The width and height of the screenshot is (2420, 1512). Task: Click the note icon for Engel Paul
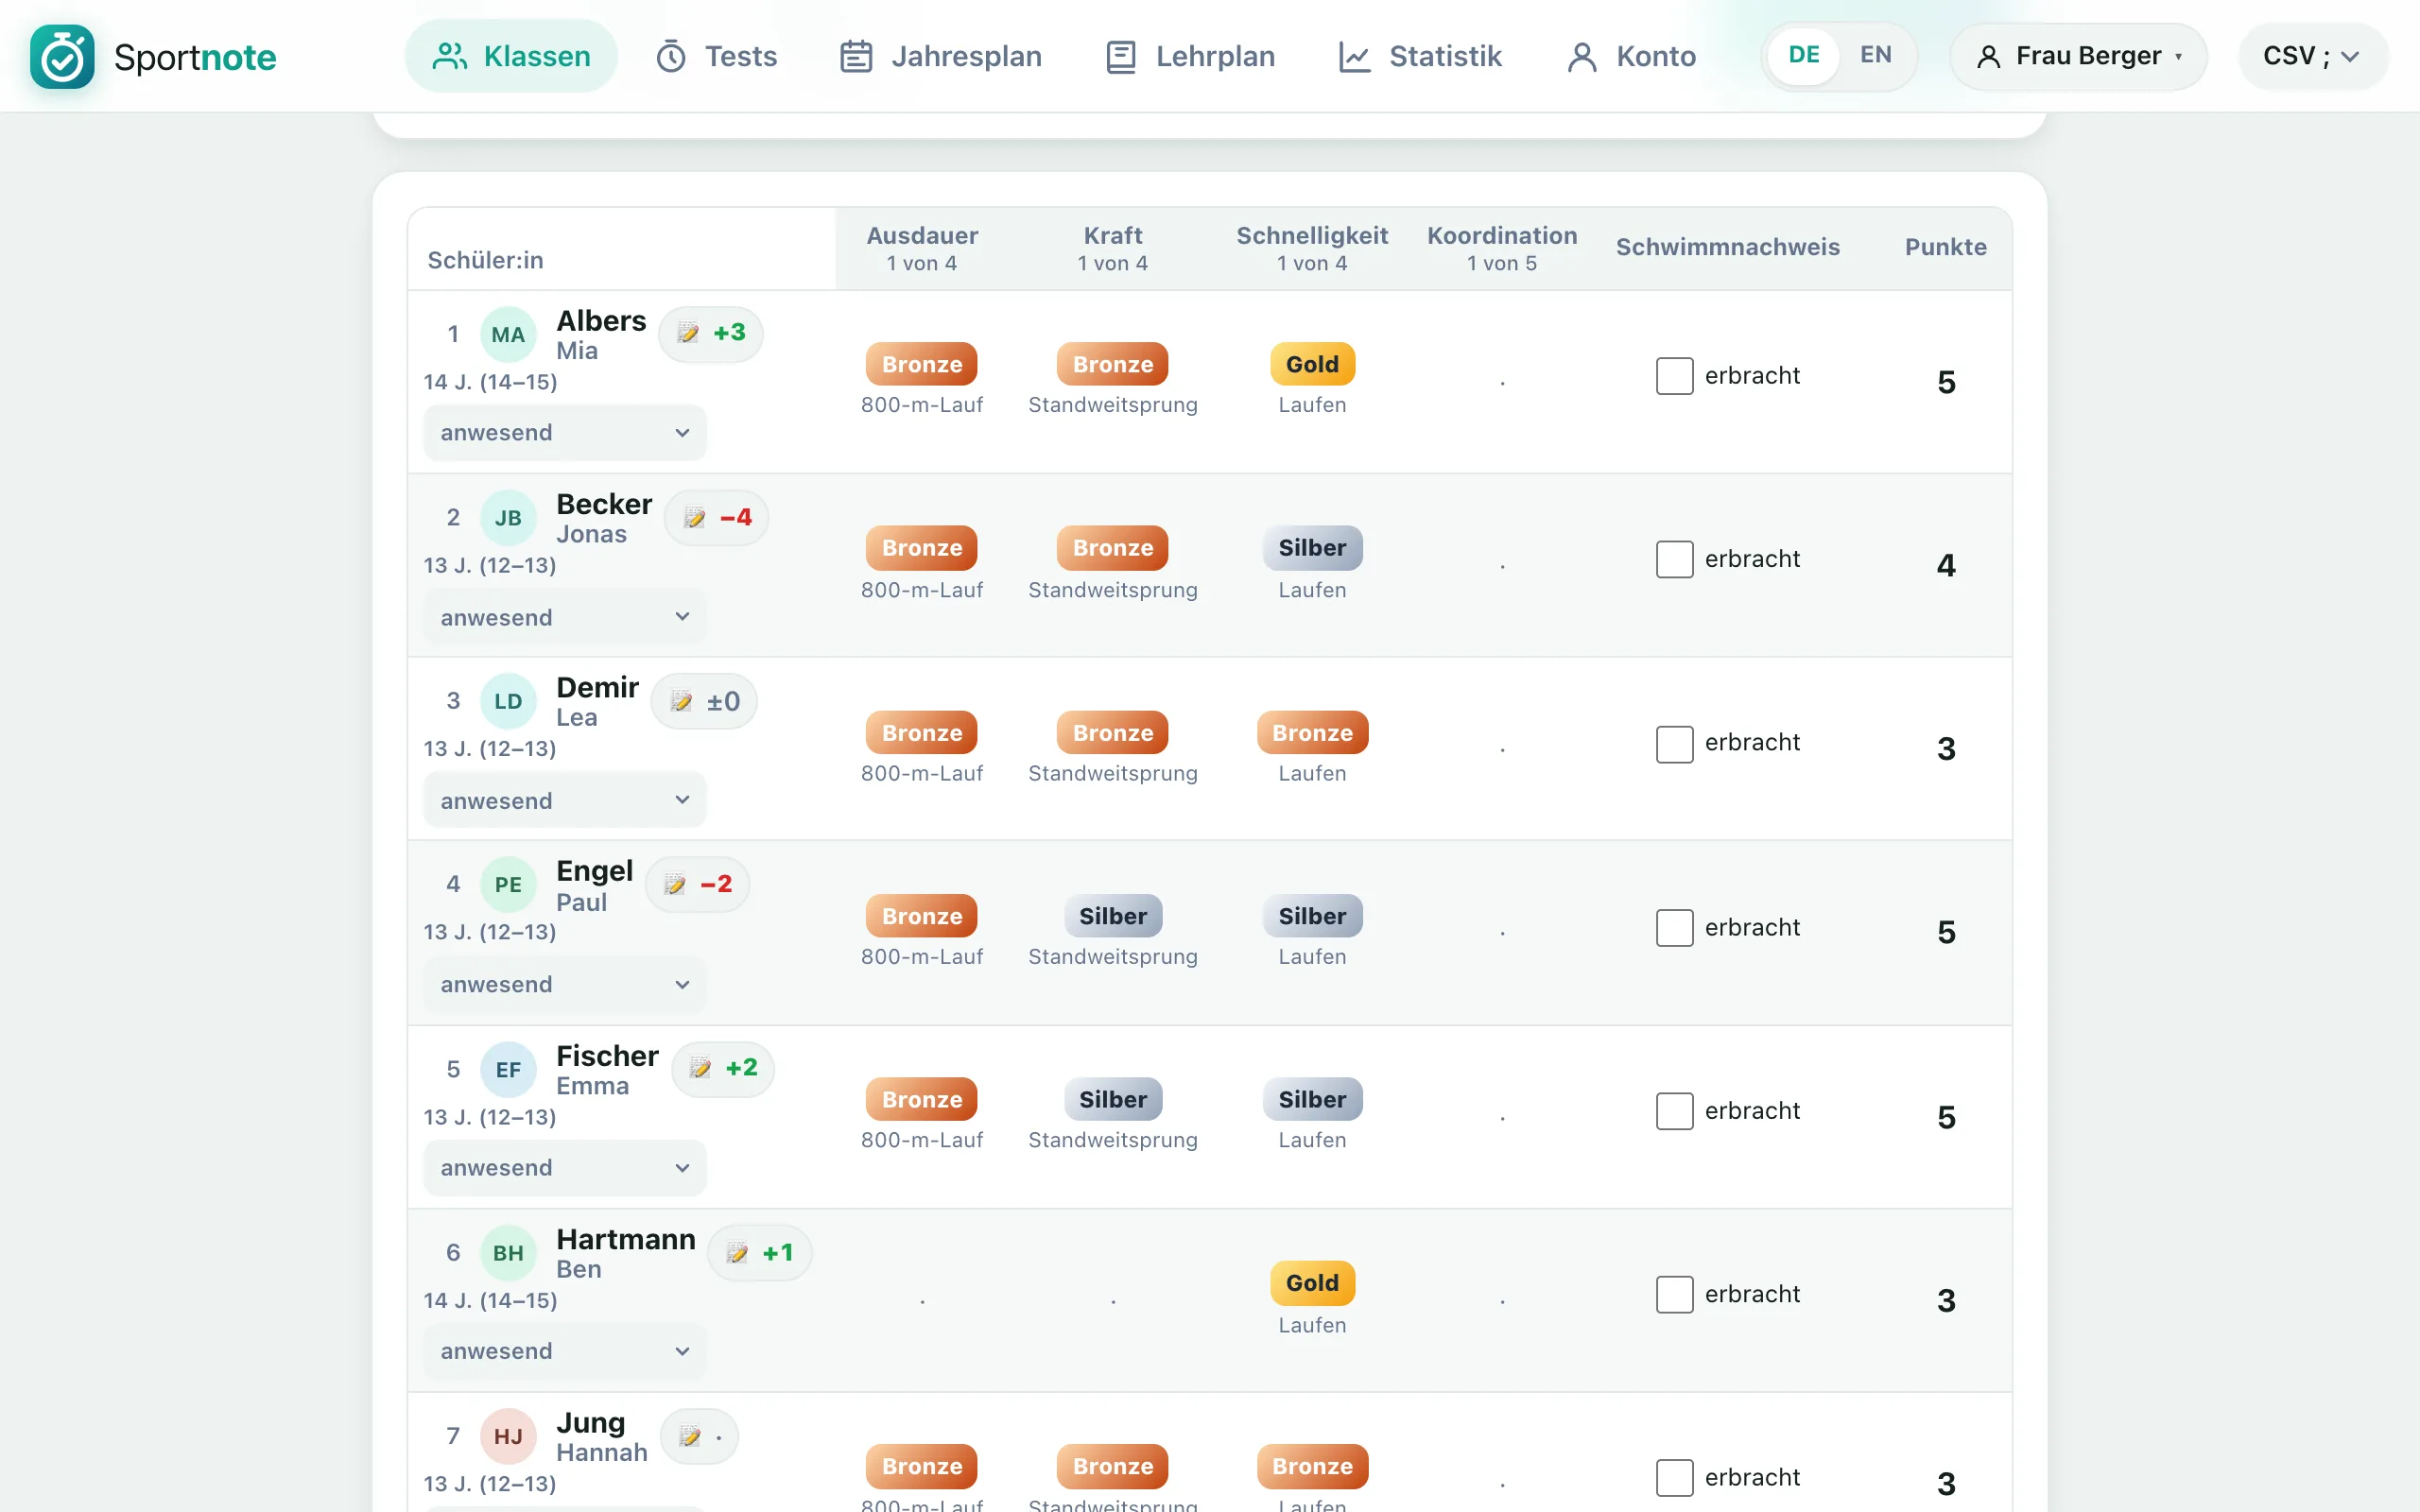point(675,885)
